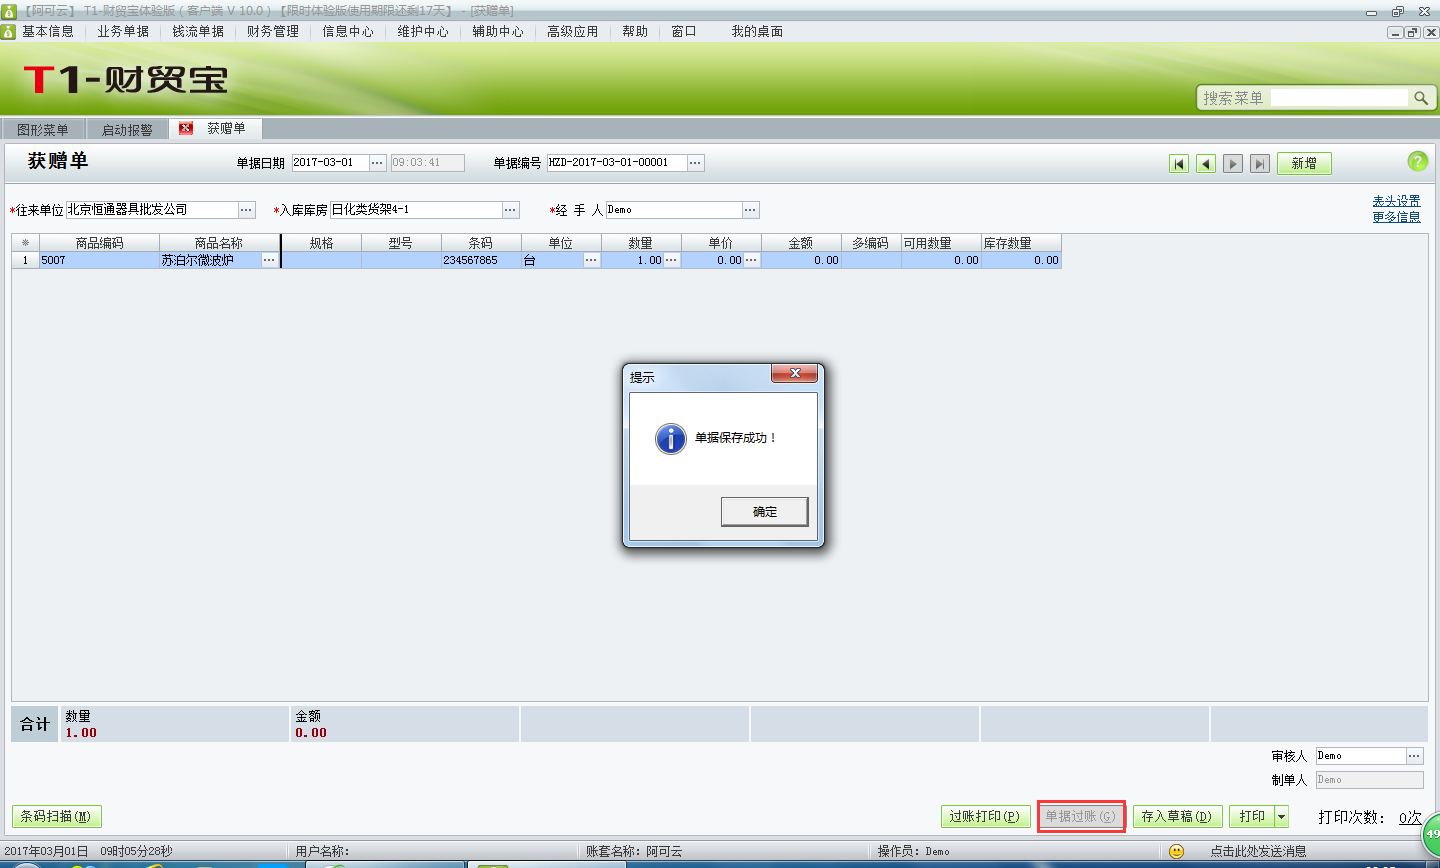This screenshot has height=868, width=1440.
Task: Jump to first record using first-record arrow icon
Action: 1179,163
